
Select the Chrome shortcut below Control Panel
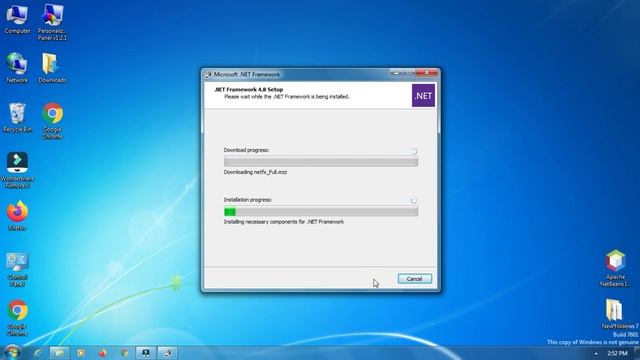click(17, 318)
